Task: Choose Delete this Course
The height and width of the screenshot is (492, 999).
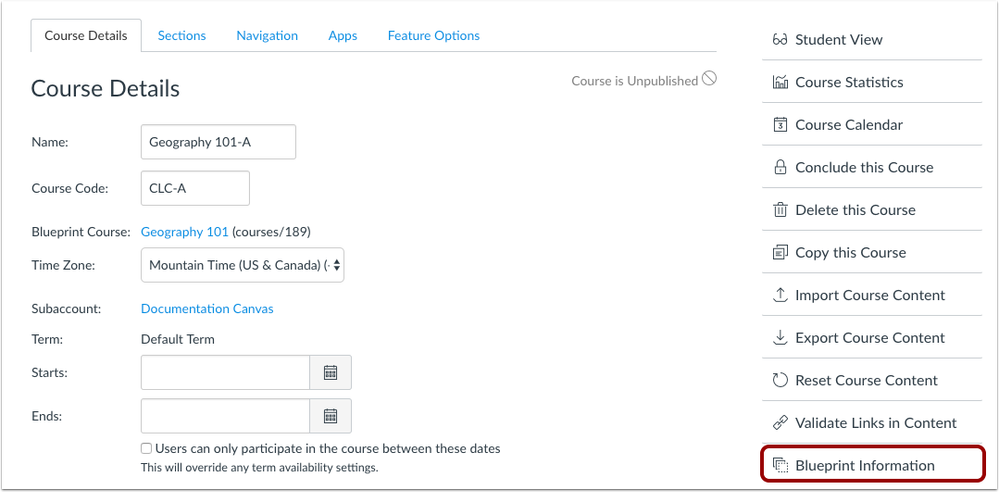Action: (872, 210)
